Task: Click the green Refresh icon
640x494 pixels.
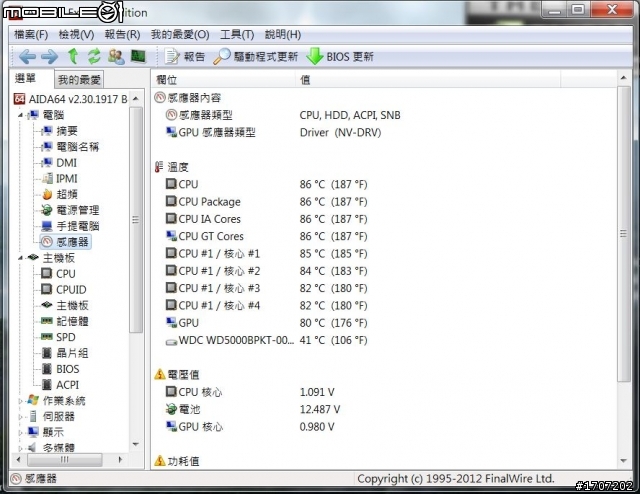Action: coord(94,56)
